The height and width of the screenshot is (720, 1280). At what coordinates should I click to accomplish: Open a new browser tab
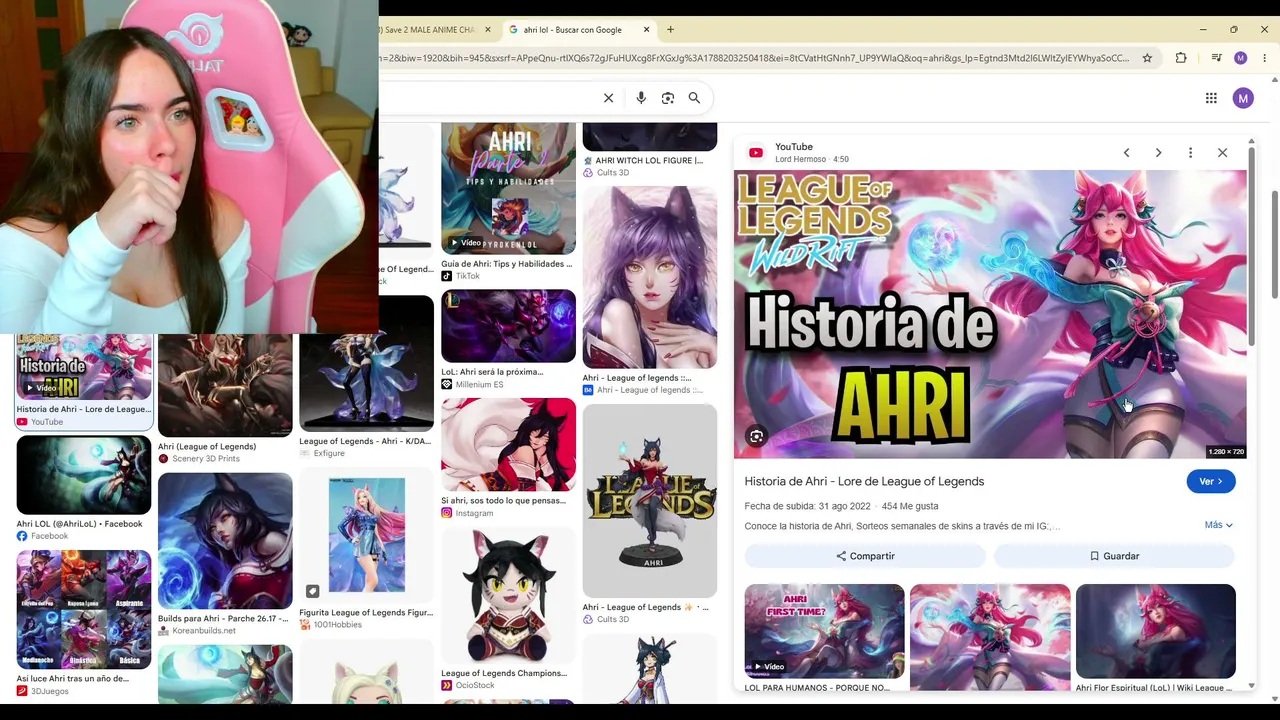point(670,30)
